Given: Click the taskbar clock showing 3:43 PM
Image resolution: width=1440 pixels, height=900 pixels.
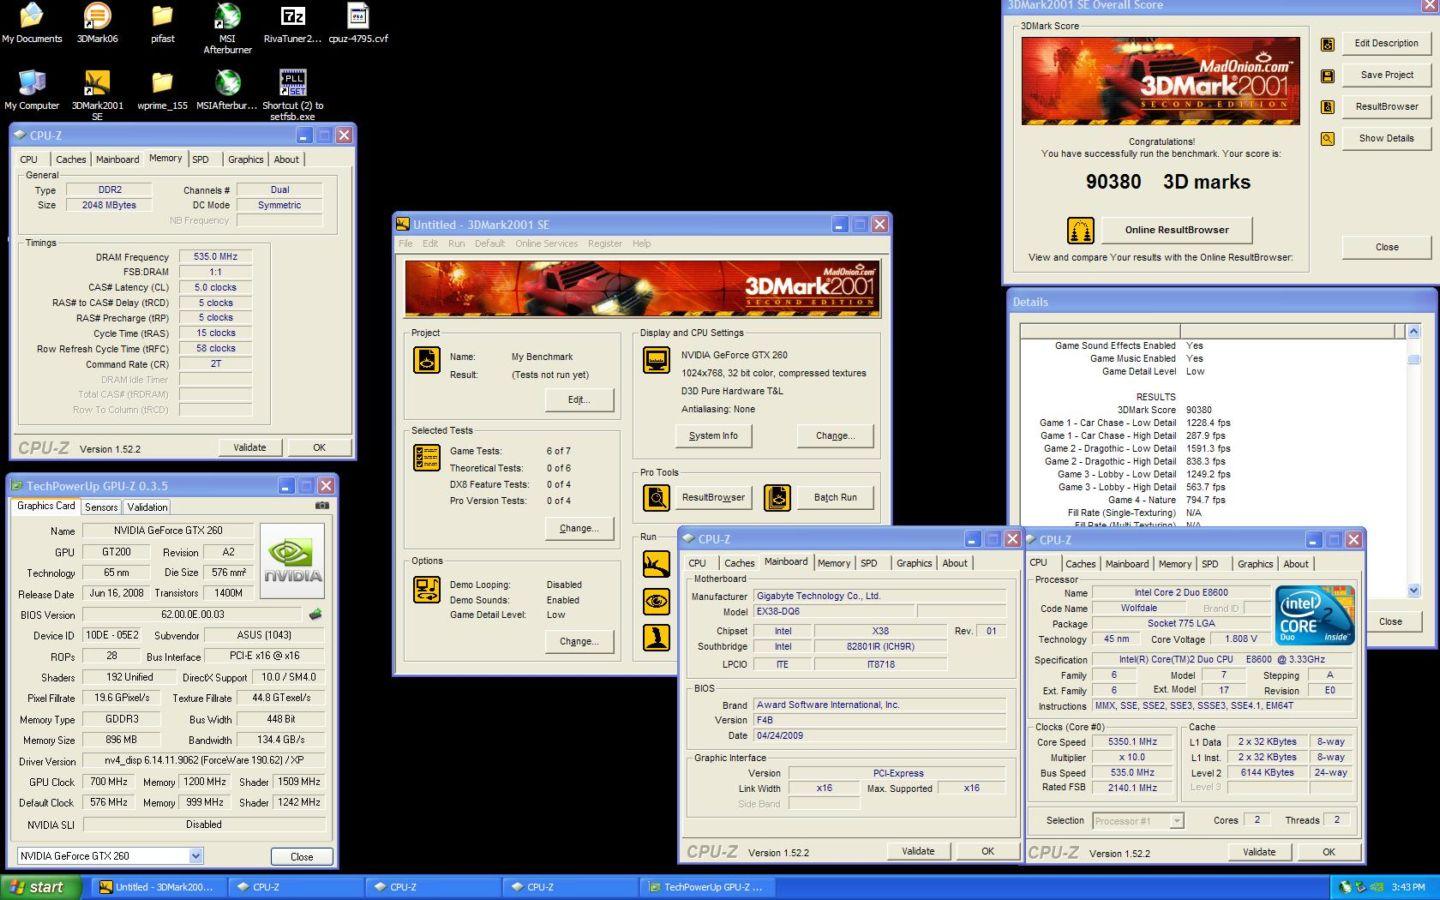Looking at the screenshot, I should coord(1407,887).
